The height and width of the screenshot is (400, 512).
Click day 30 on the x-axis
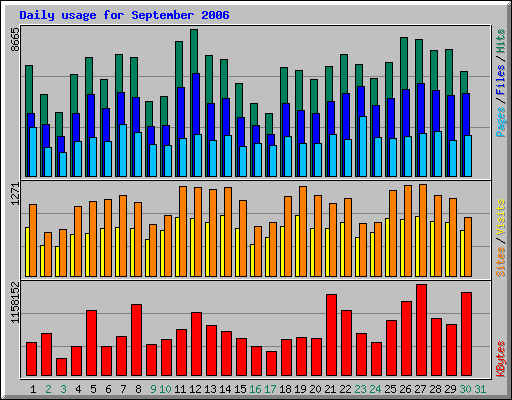tap(465, 389)
